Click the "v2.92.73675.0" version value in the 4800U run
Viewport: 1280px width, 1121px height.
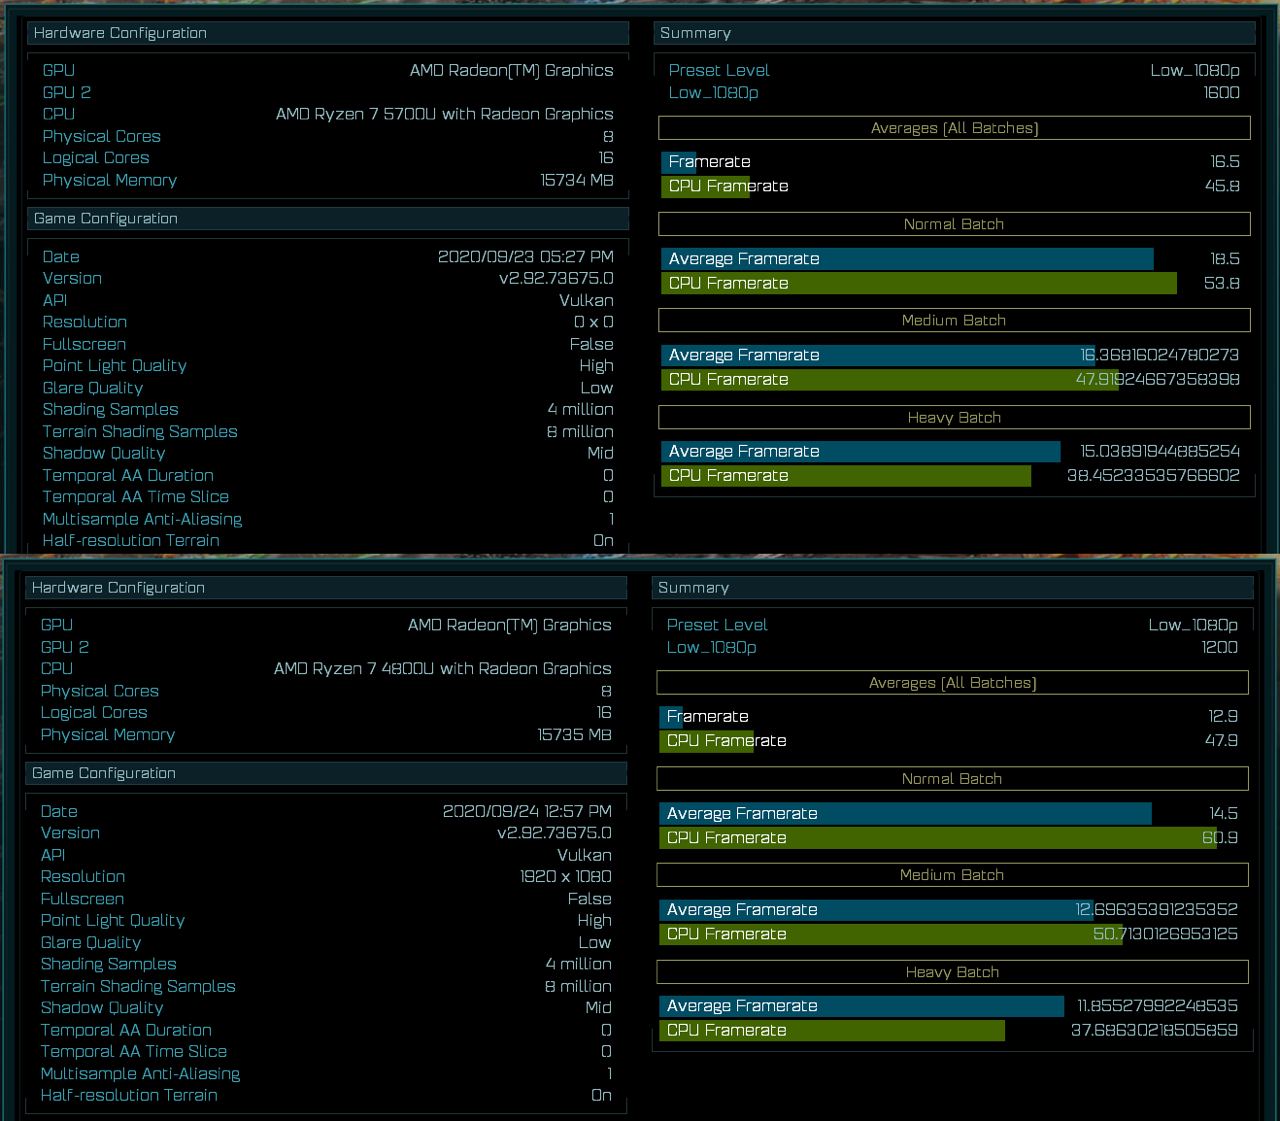[x=554, y=833]
